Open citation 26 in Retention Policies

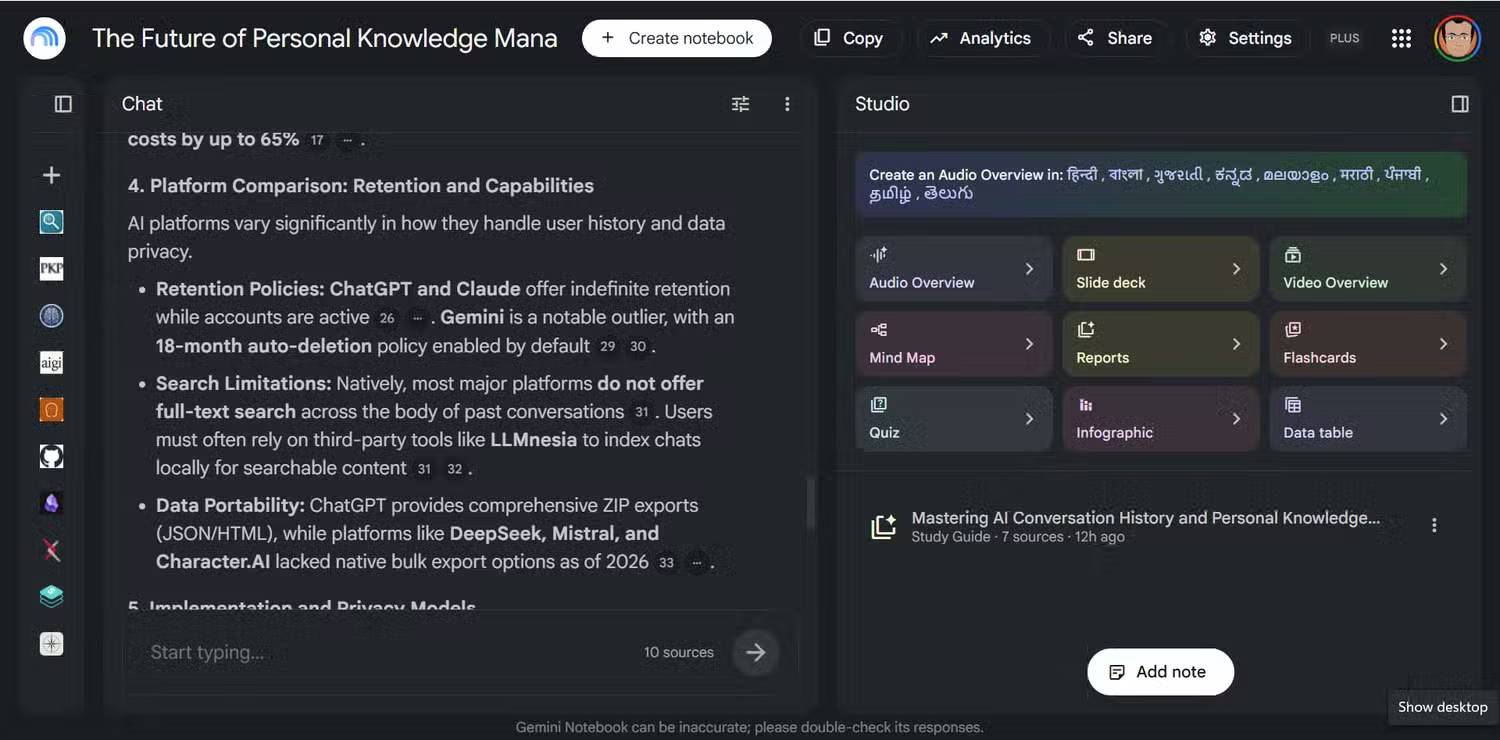tap(387, 318)
